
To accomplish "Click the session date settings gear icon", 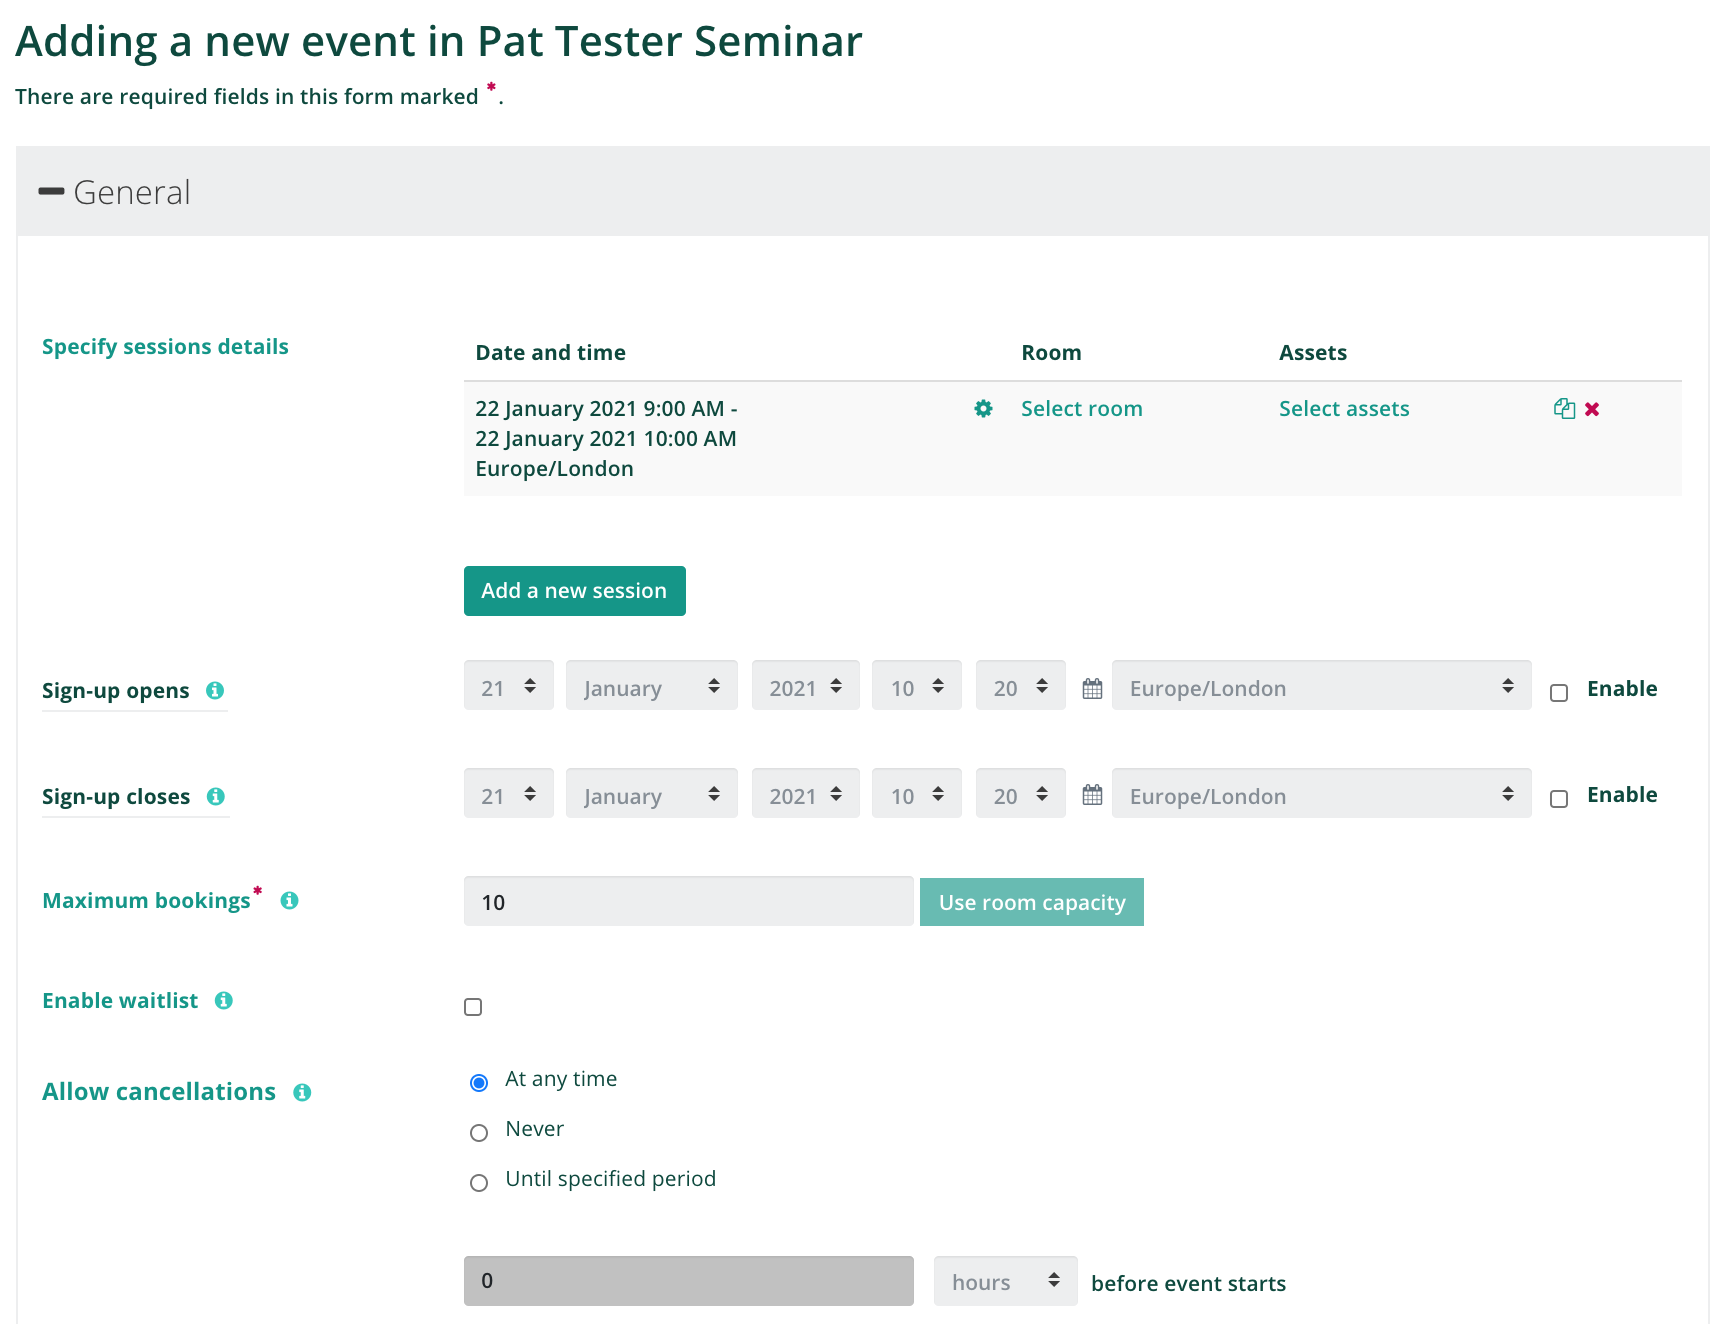I will tap(983, 409).
